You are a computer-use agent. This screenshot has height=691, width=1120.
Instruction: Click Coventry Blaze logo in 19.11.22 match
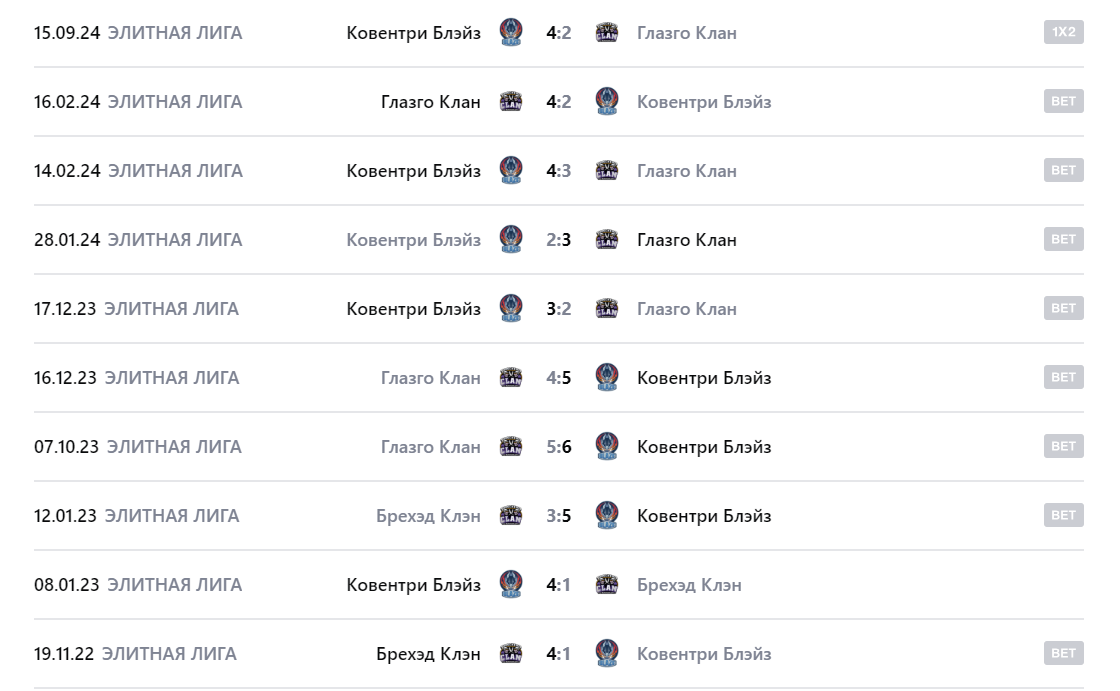606,653
